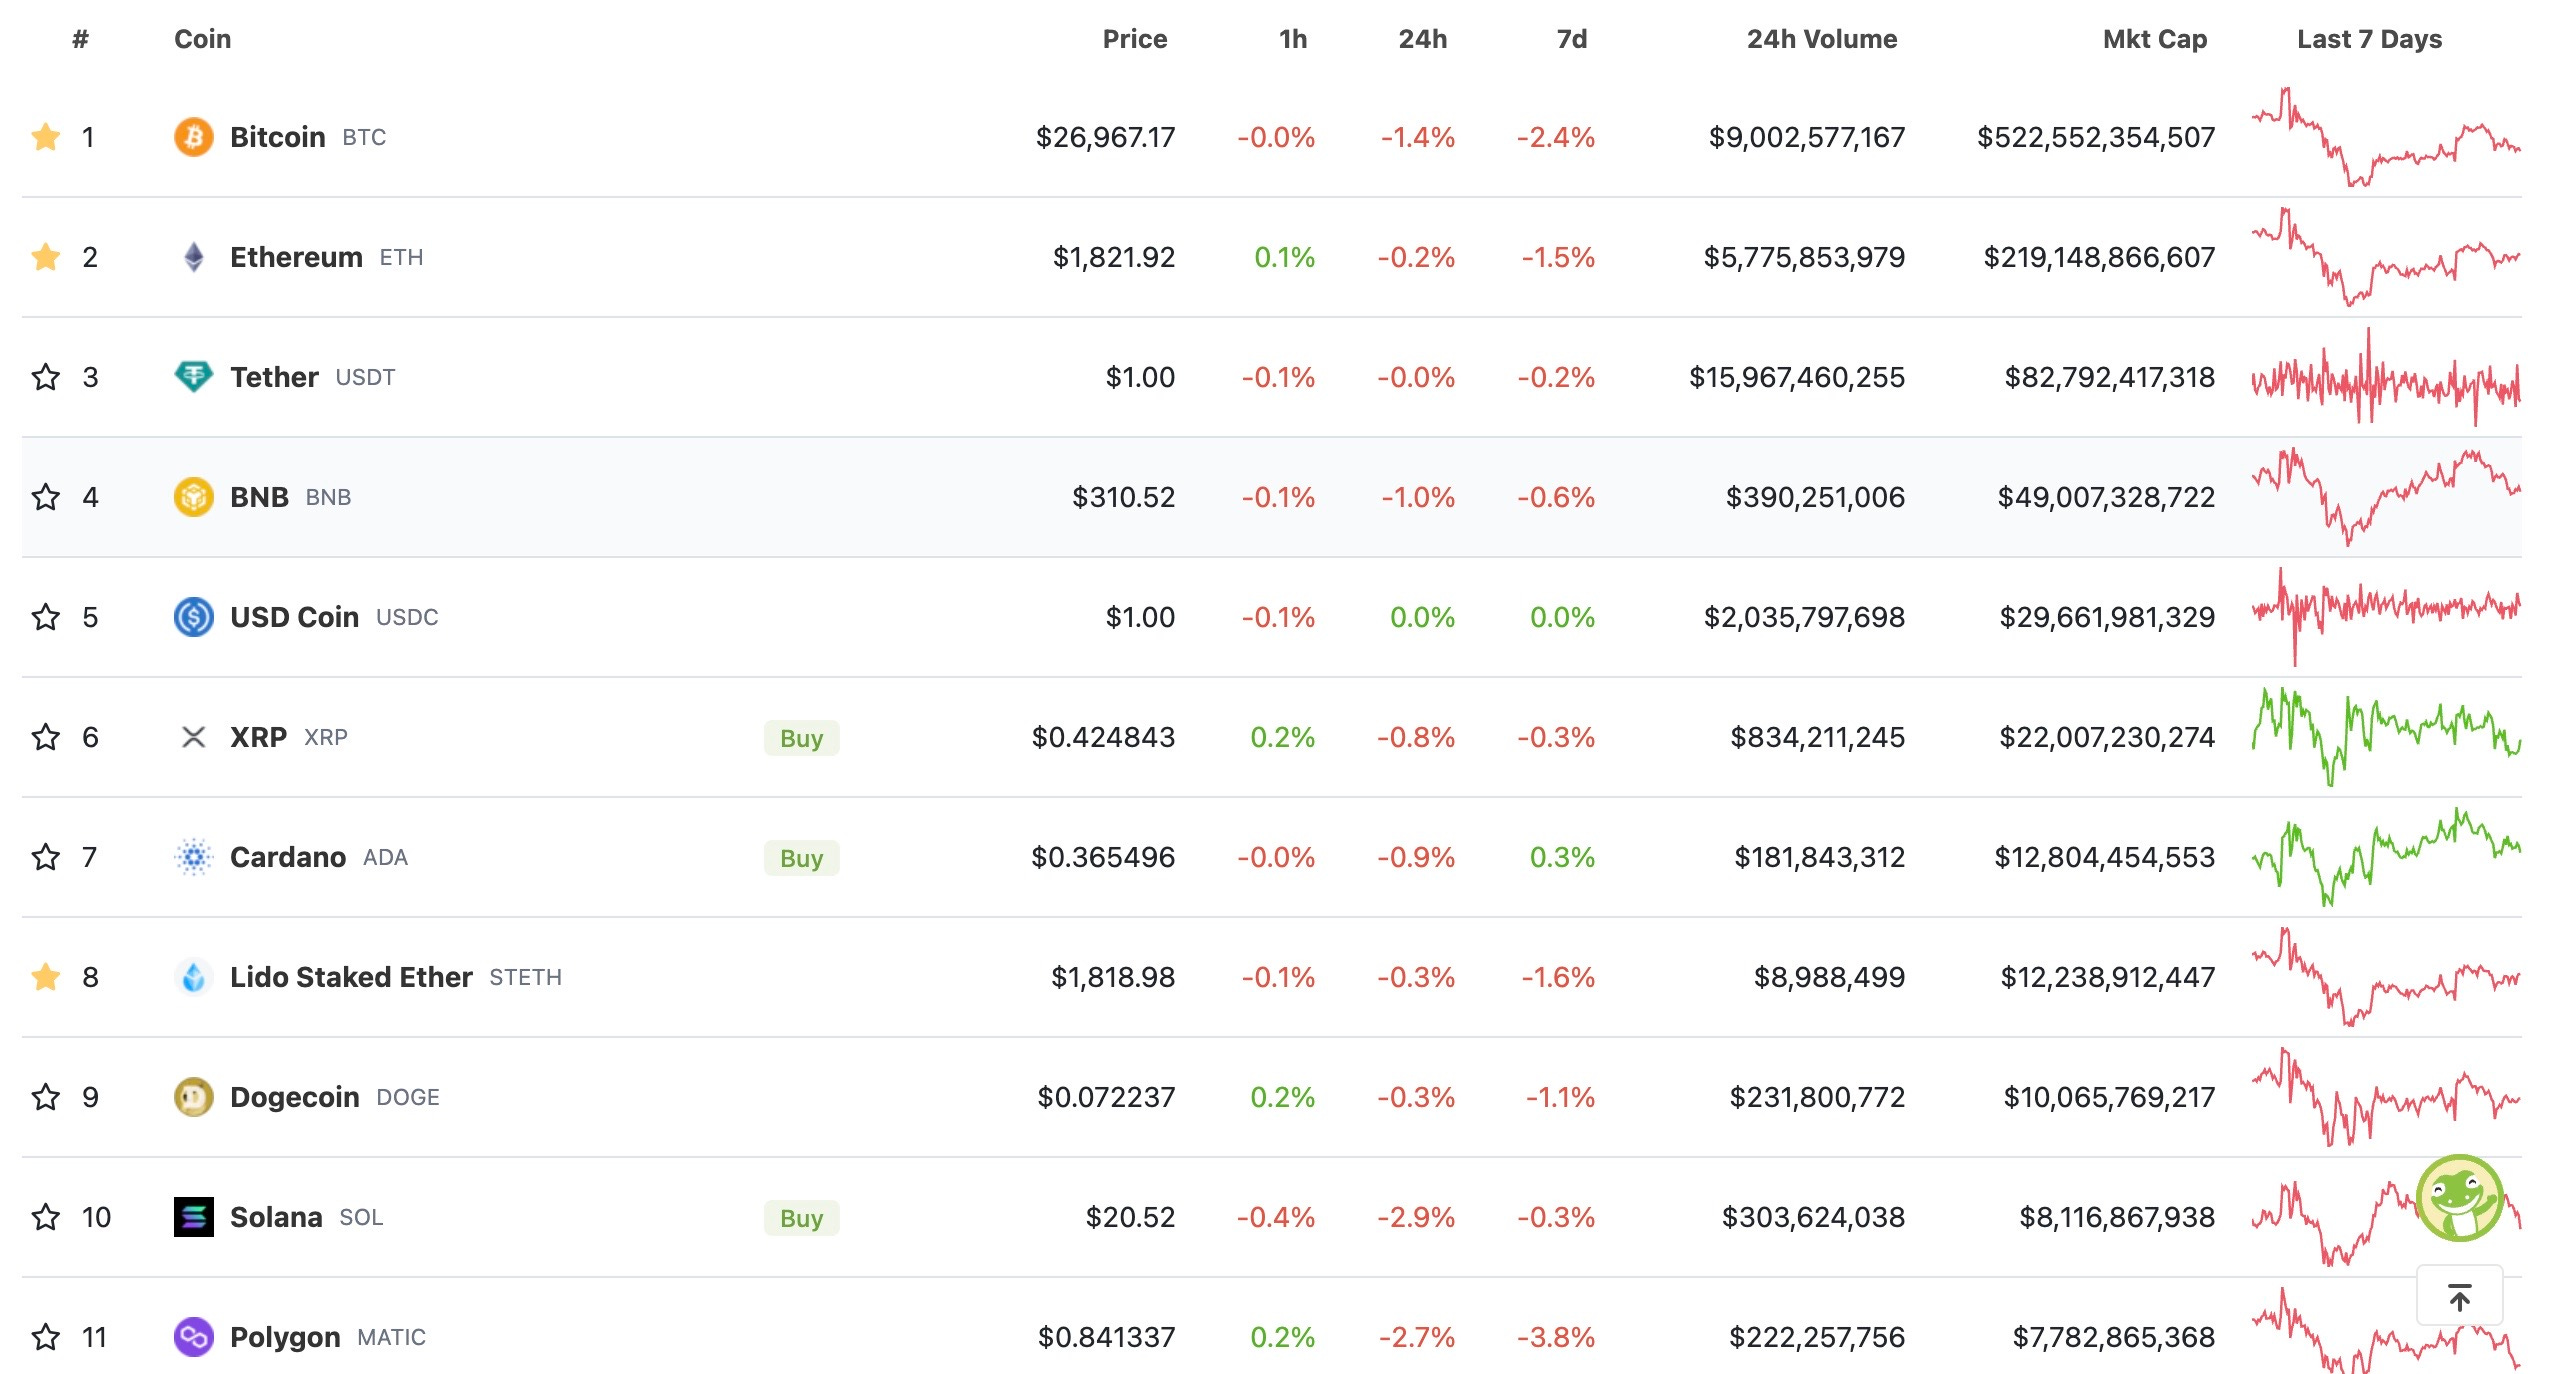Sort table by rank number column
This screenshot has height=1374, width=2552.
(x=81, y=39)
